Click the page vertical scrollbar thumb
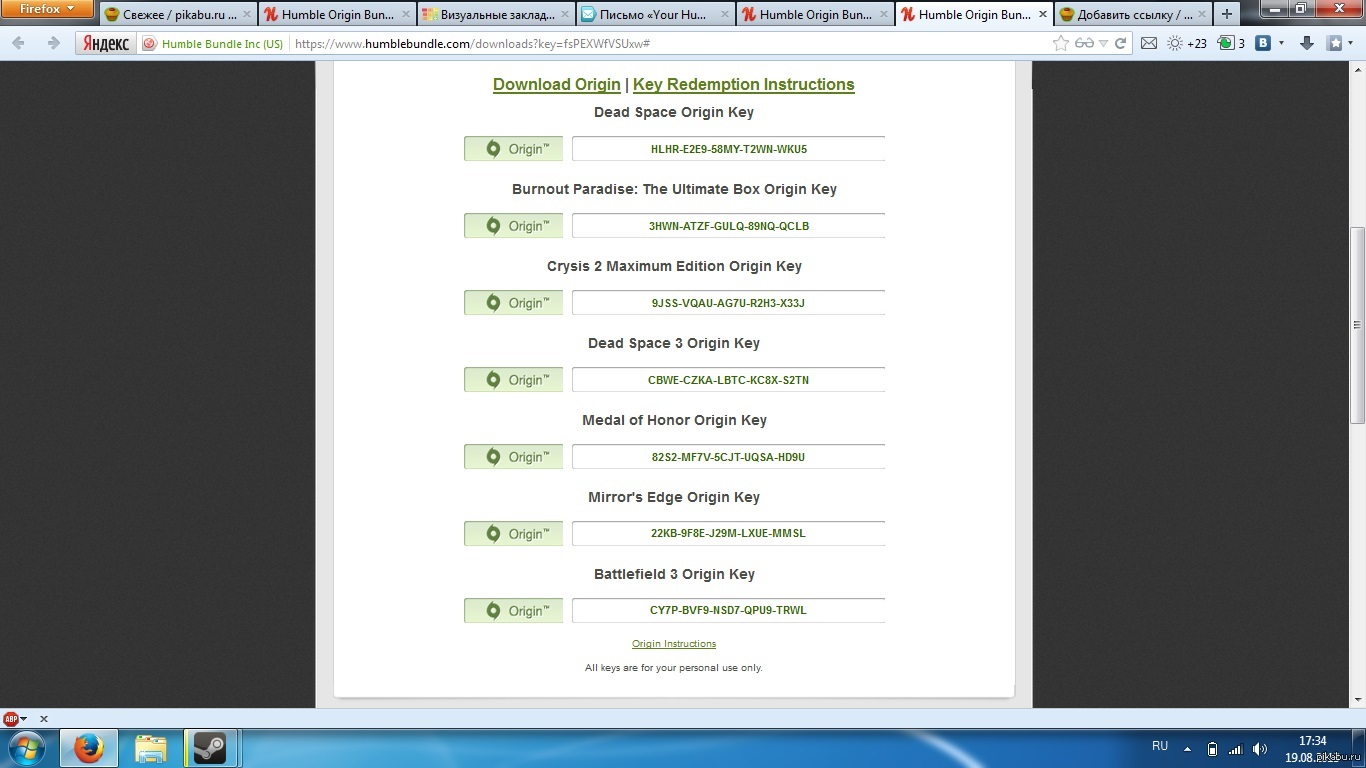The image size is (1366, 768). point(1357,325)
